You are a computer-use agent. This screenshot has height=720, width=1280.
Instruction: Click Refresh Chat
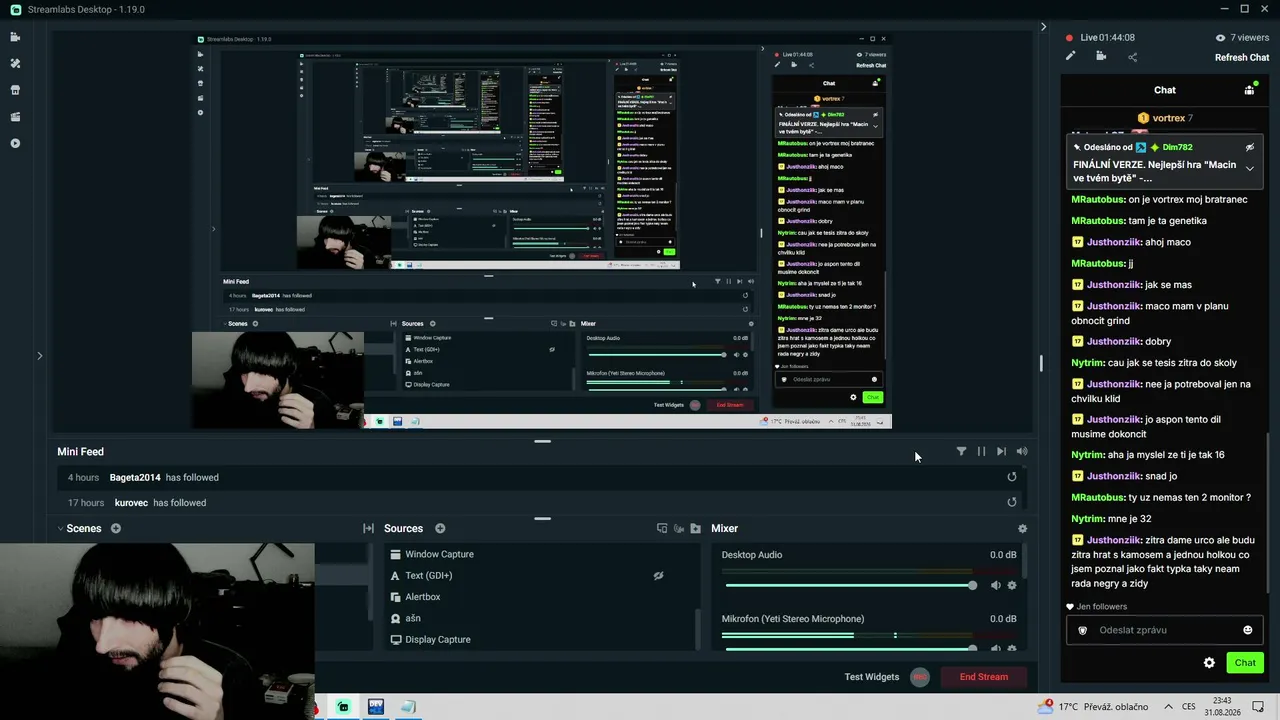[1242, 57]
